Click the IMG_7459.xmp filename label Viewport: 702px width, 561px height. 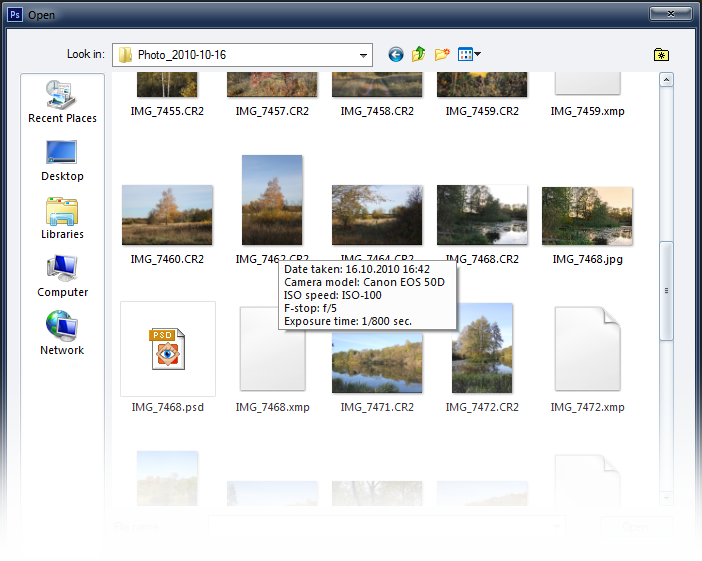tap(587, 111)
